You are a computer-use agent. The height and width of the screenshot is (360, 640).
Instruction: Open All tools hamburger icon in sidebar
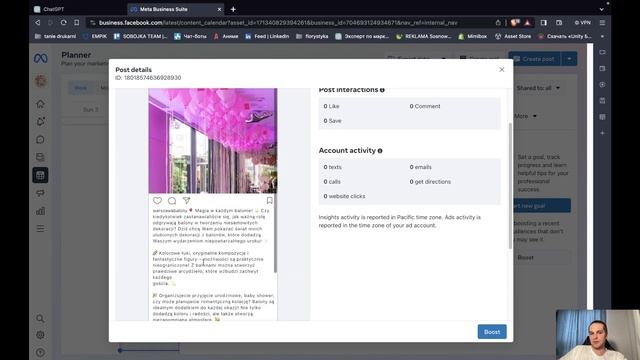[40, 229]
